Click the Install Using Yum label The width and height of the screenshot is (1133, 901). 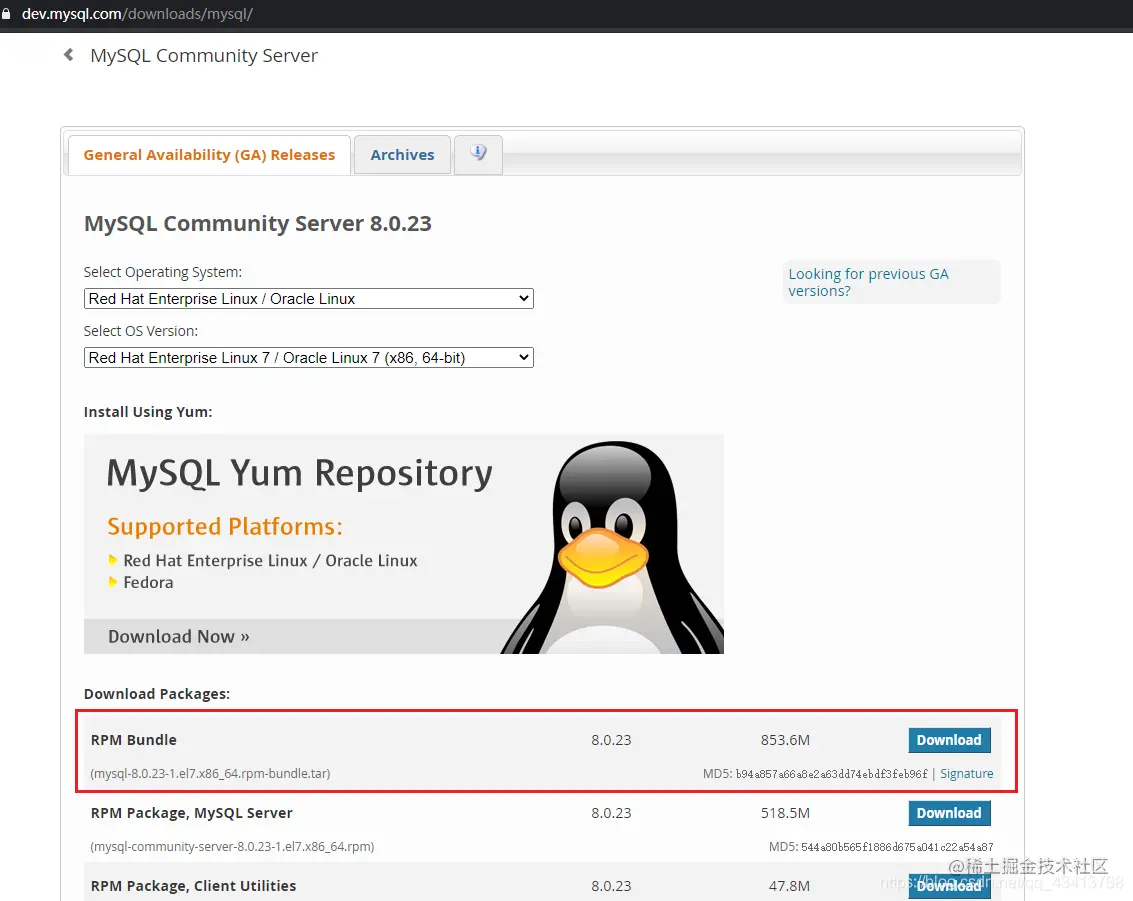click(148, 412)
